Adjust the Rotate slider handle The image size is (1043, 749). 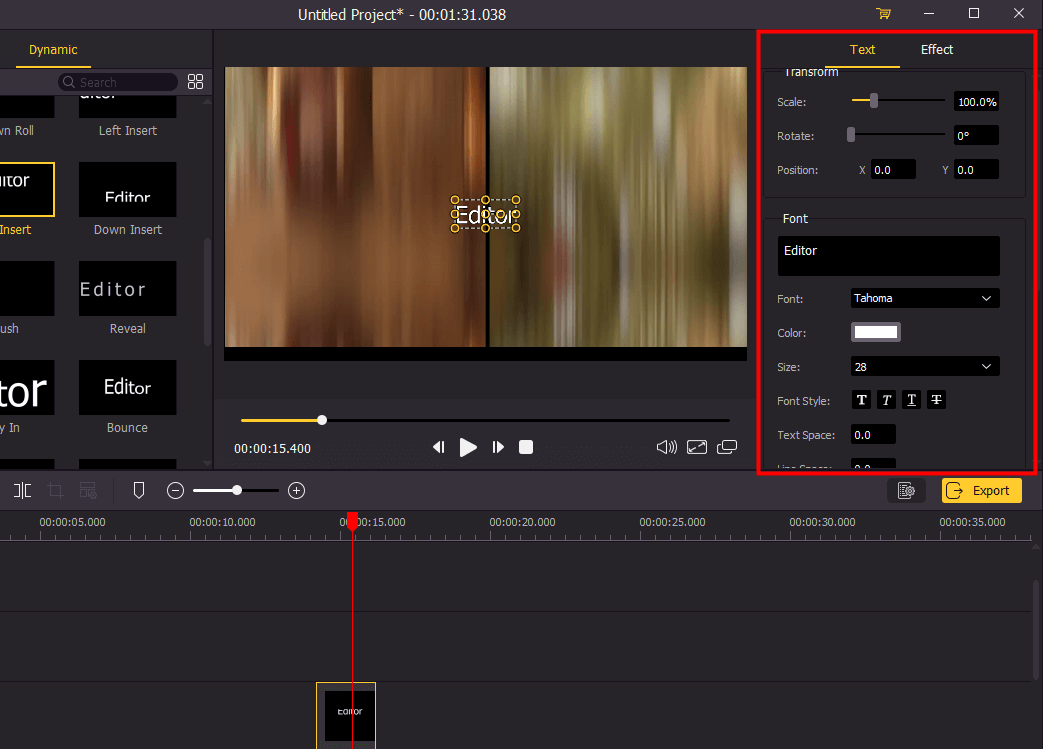[x=851, y=134]
